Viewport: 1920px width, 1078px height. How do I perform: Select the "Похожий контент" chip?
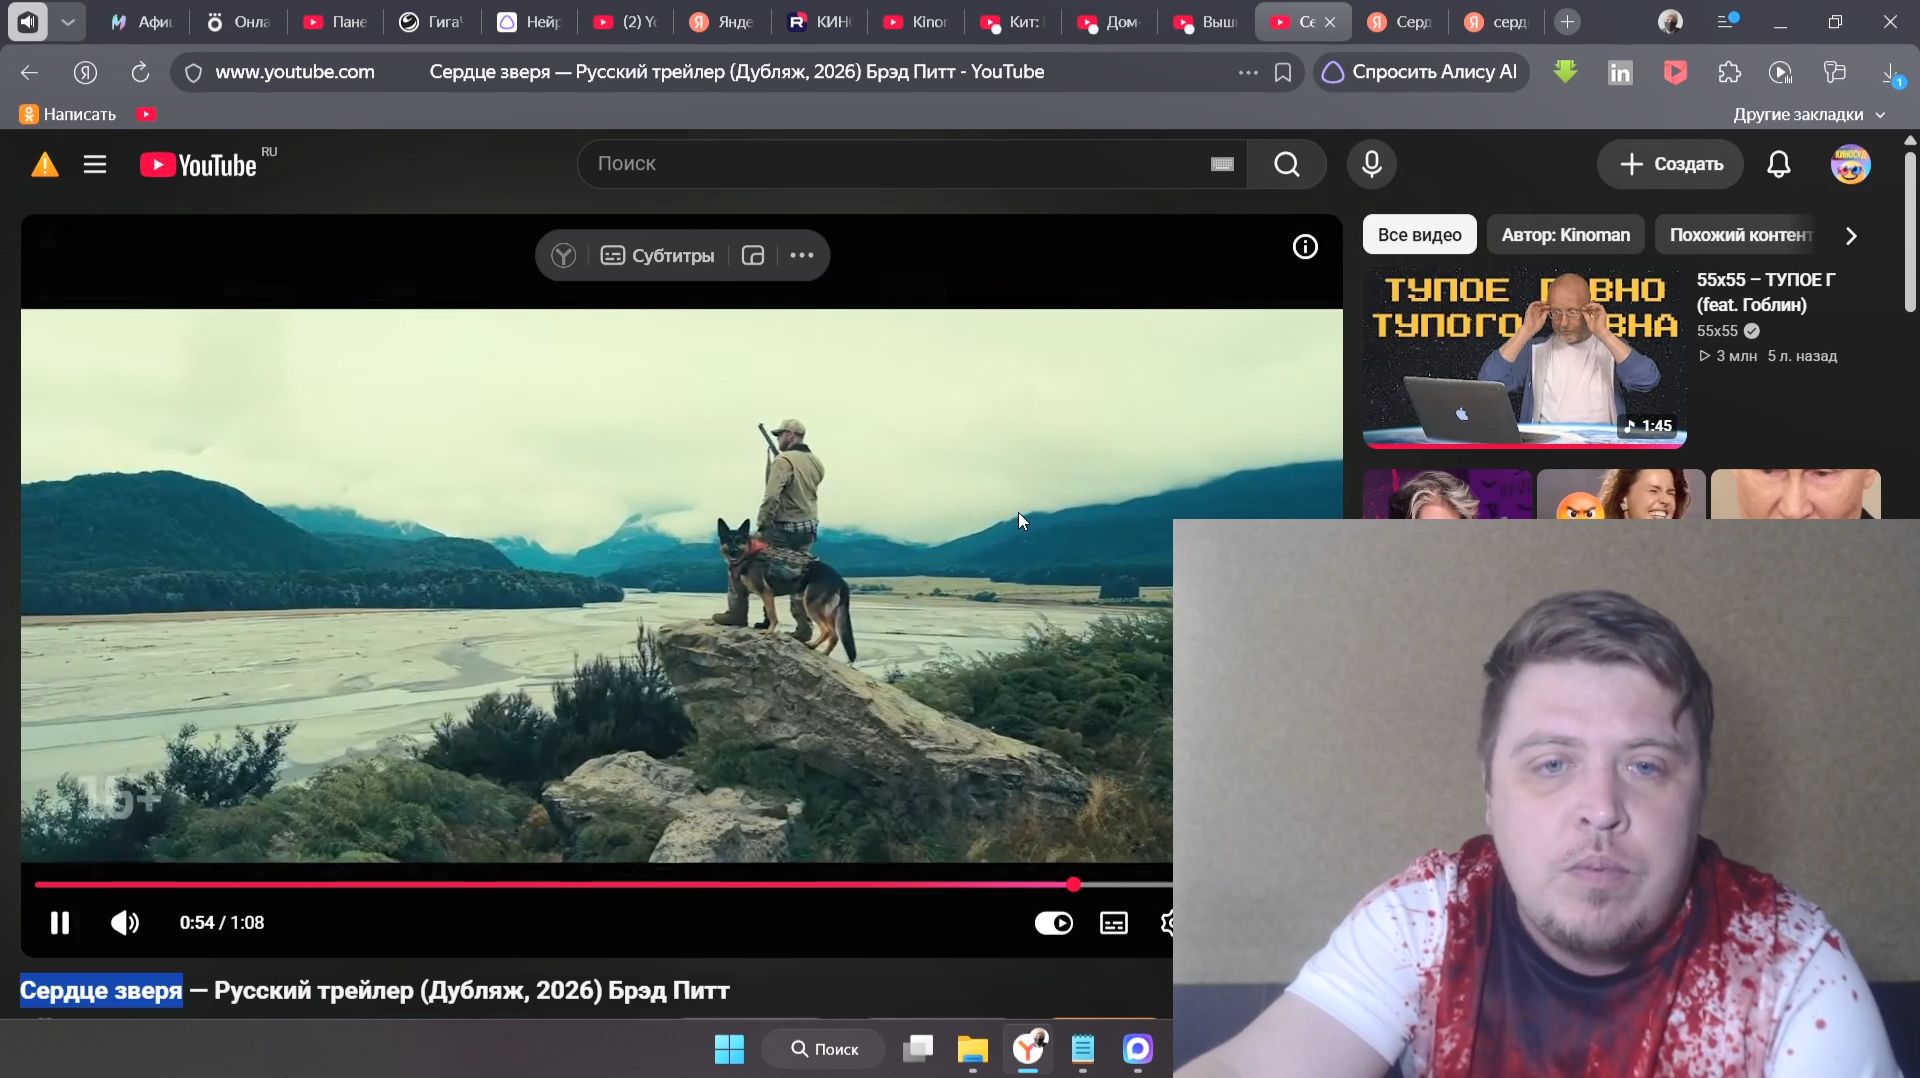pos(1740,235)
